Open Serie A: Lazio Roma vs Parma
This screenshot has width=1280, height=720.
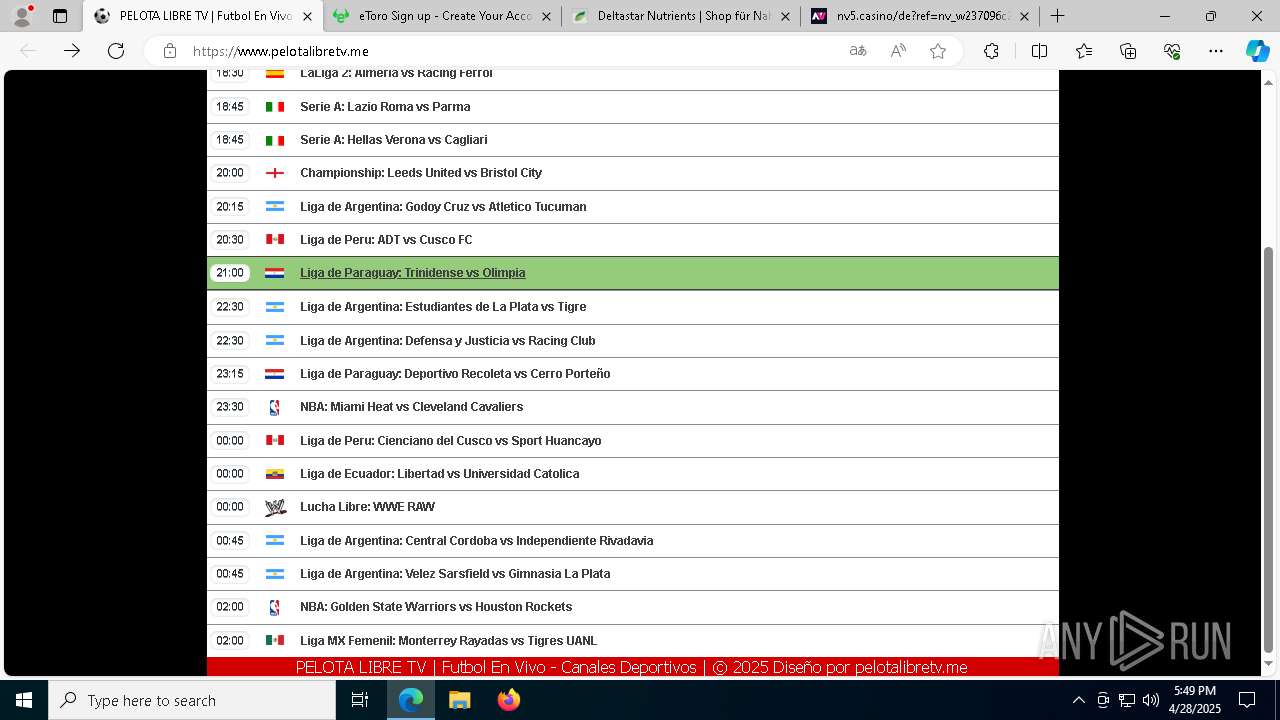[385, 106]
